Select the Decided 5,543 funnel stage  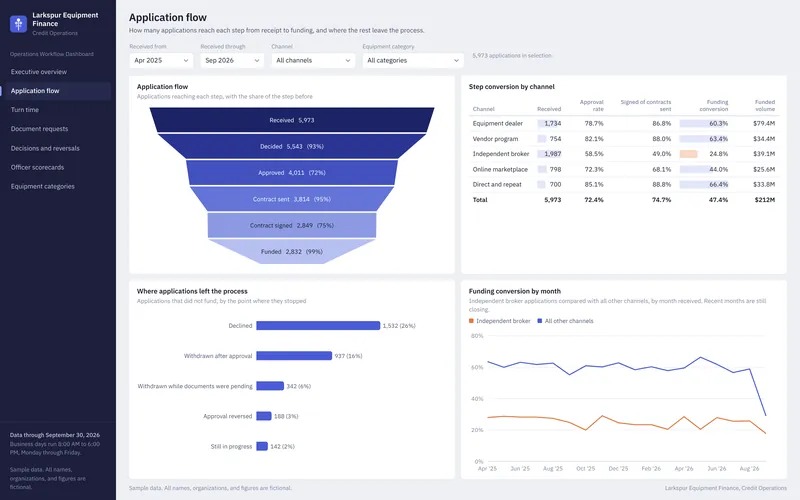(292, 146)
